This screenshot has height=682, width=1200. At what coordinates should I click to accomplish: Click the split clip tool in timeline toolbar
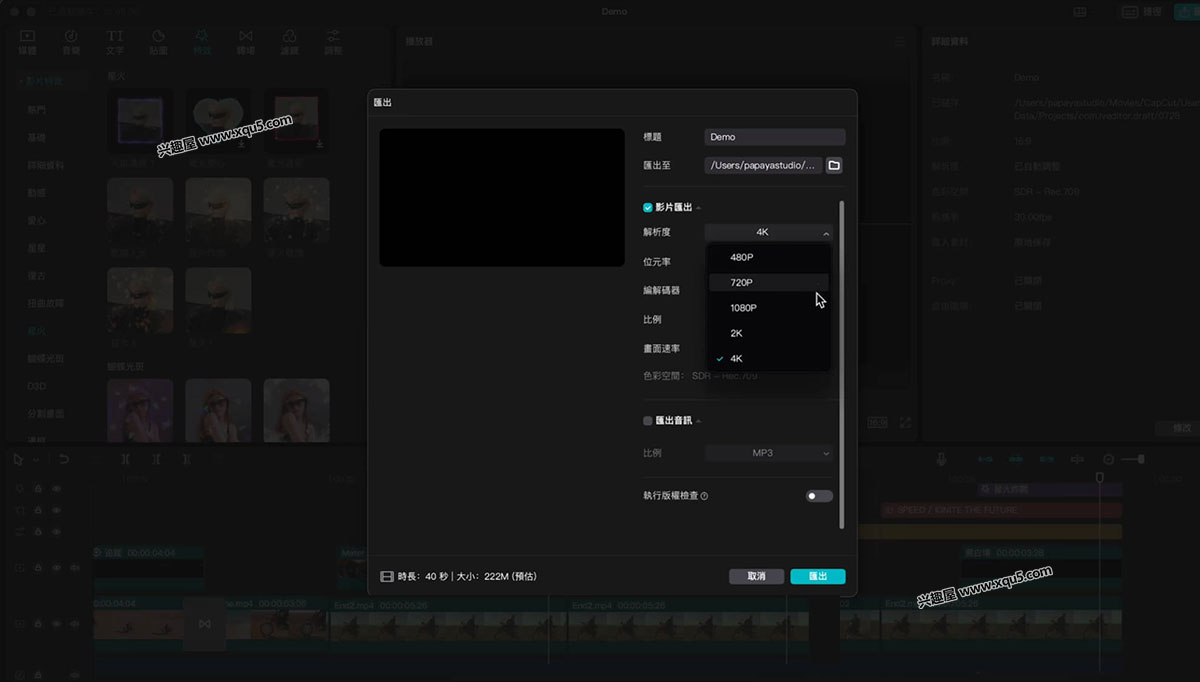126,459
